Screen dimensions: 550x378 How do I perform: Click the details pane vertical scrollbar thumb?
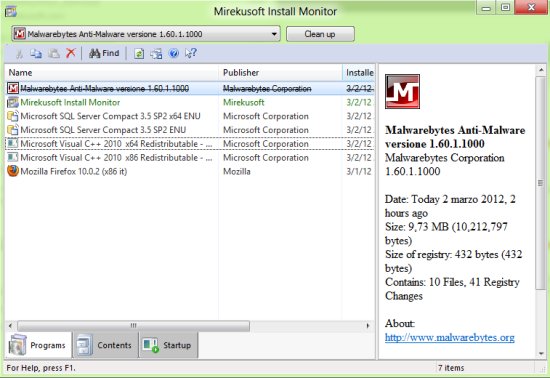(541, 182)
